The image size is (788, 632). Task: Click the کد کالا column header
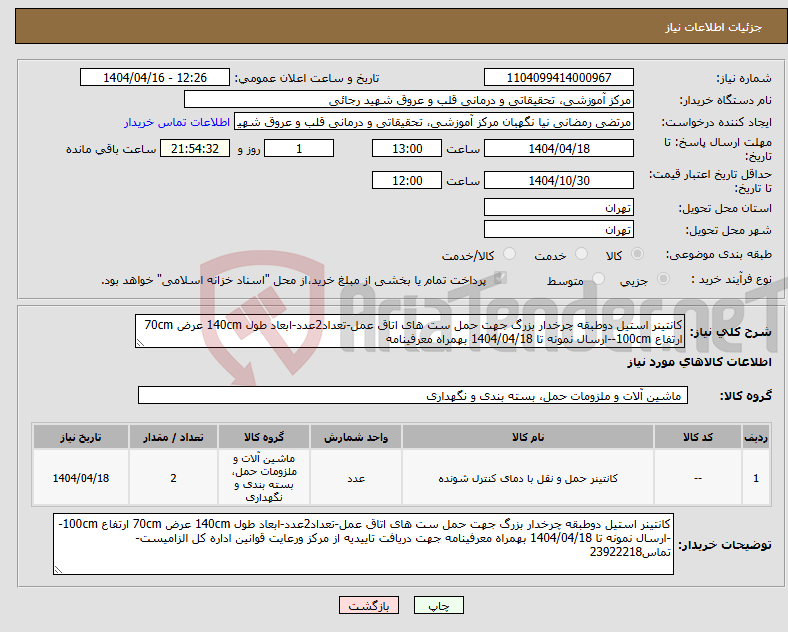pos(698,437)
